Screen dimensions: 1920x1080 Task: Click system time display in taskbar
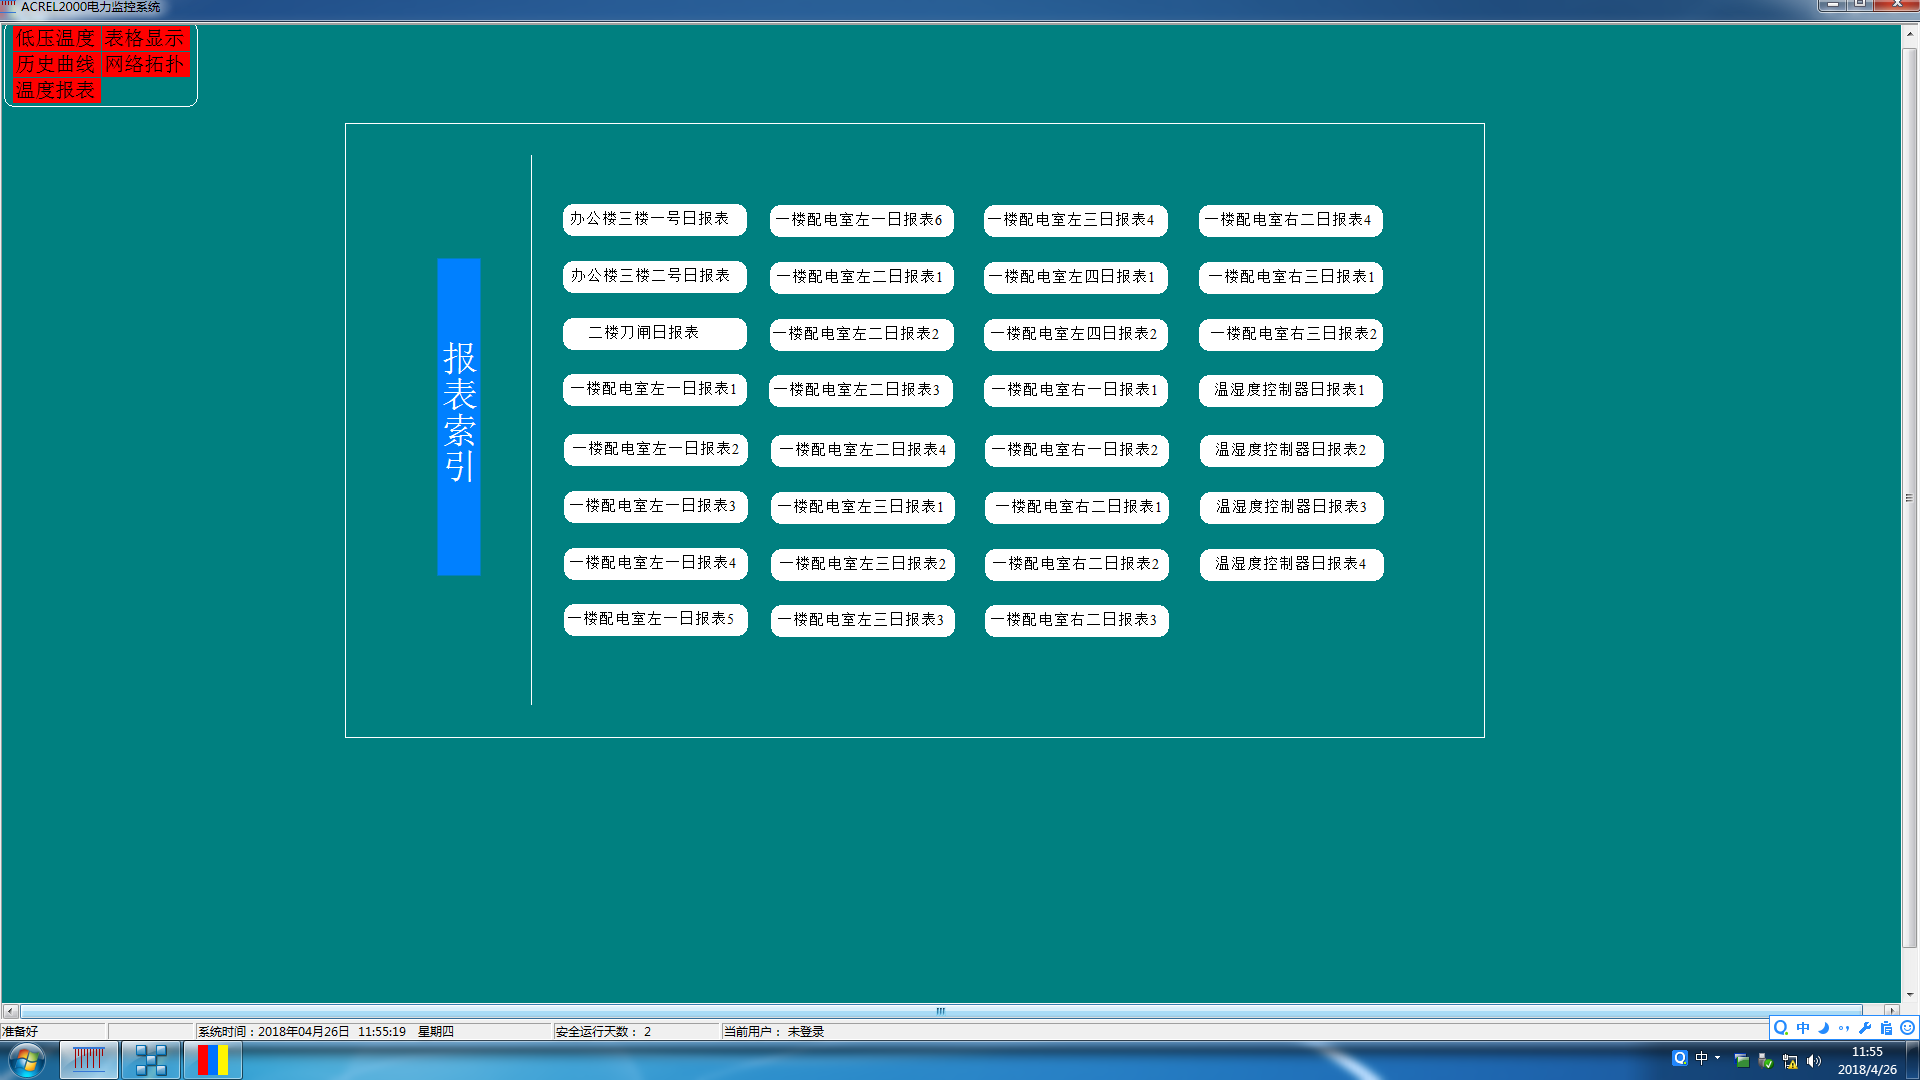click(x=1867, y=1060)
